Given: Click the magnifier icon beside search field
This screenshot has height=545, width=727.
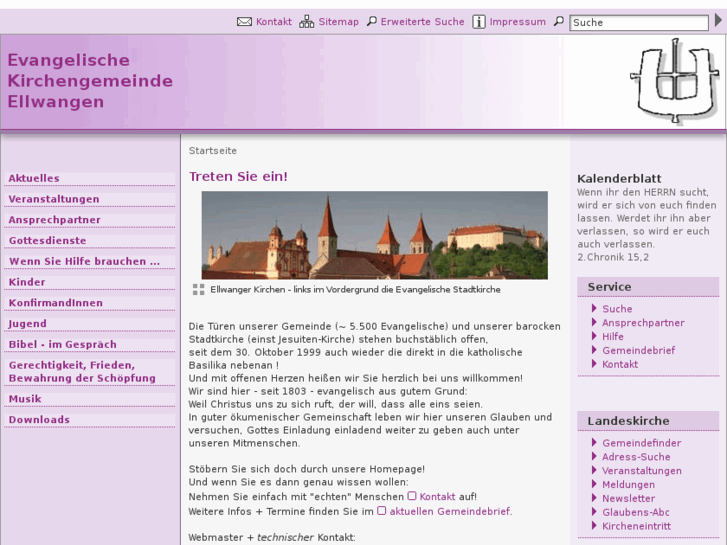Looking at the screenshot, I should click(x=559, y=22).
